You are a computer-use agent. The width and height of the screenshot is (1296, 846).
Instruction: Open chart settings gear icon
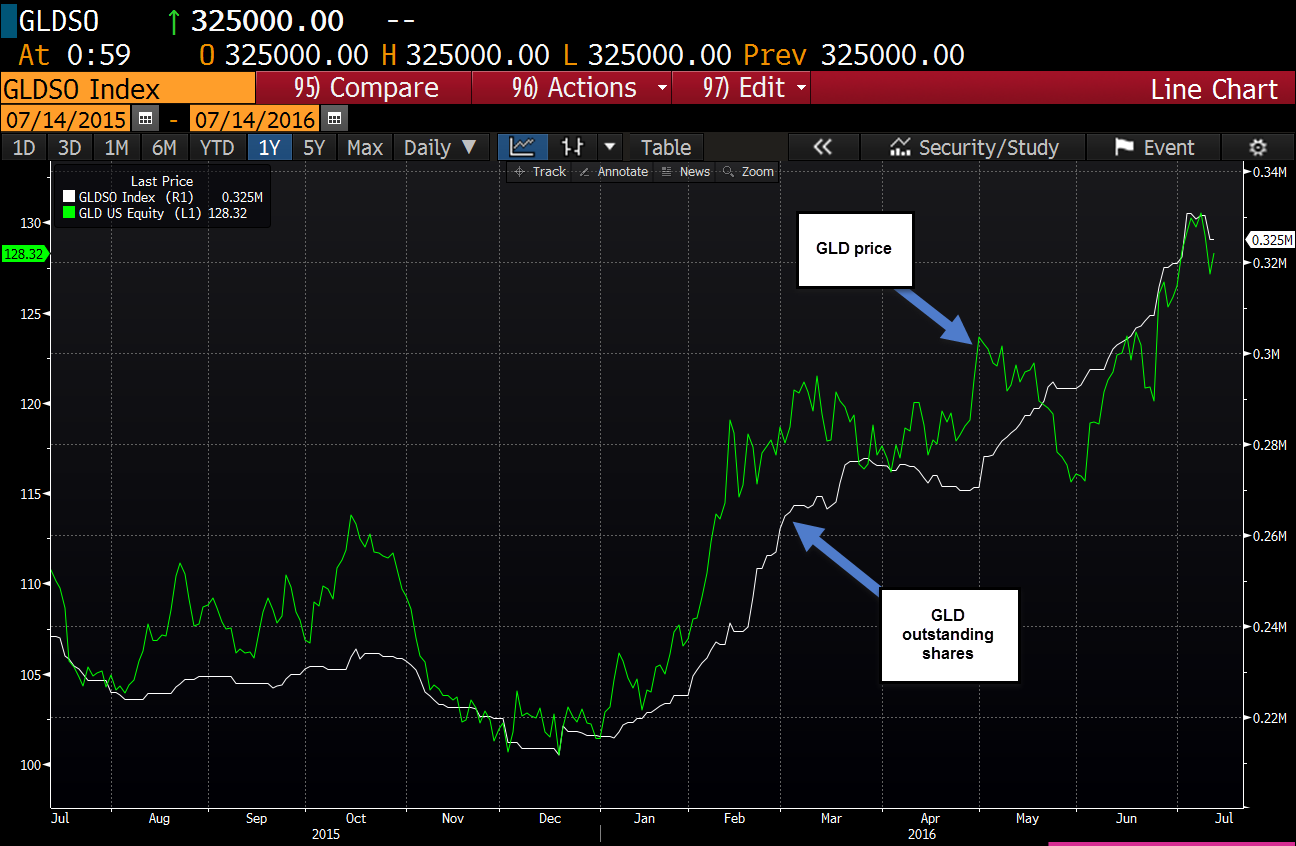click(1258, 147)
